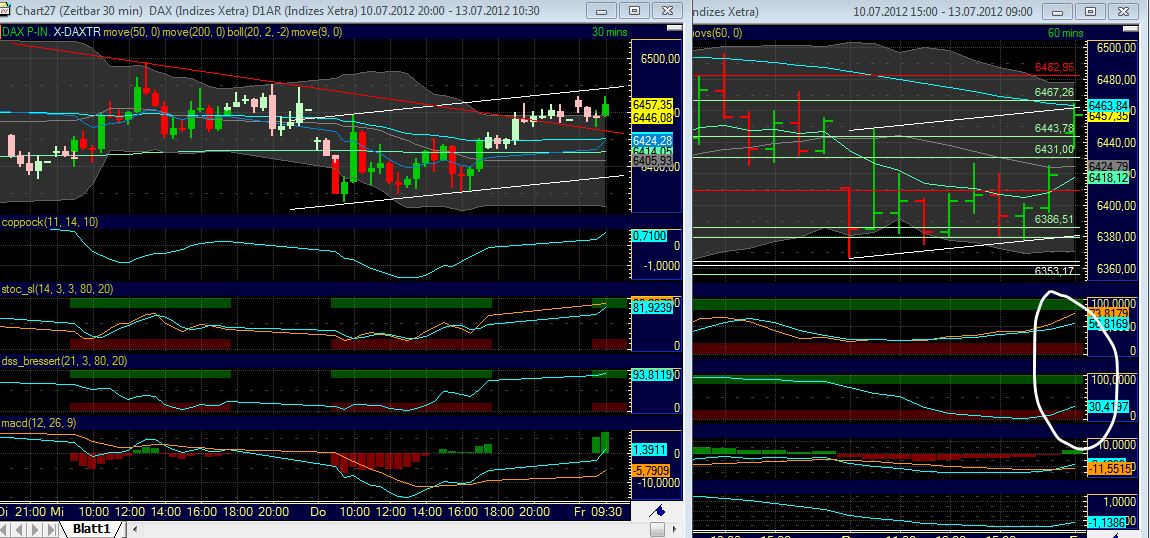Click the 60 mins timeframe label

click(1066, 33)
